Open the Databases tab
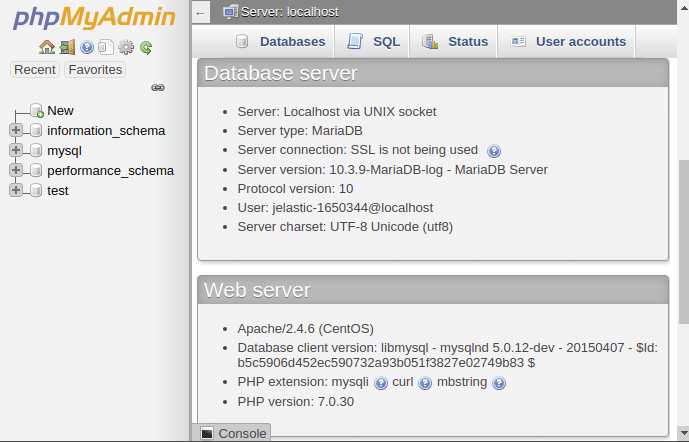Image resolution: width=689 pixels, height=442 pixels. click(x=280, y=42)
